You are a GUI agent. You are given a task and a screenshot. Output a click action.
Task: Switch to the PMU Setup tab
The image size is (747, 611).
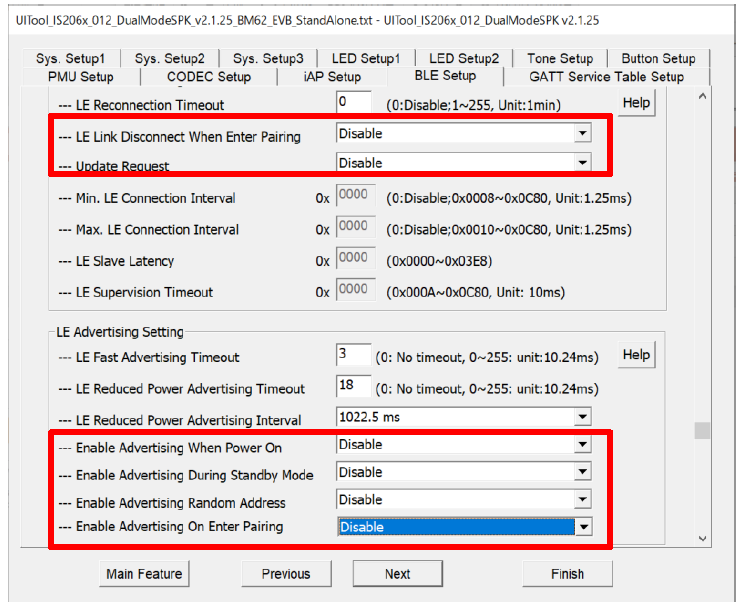[x=81, y=76]
